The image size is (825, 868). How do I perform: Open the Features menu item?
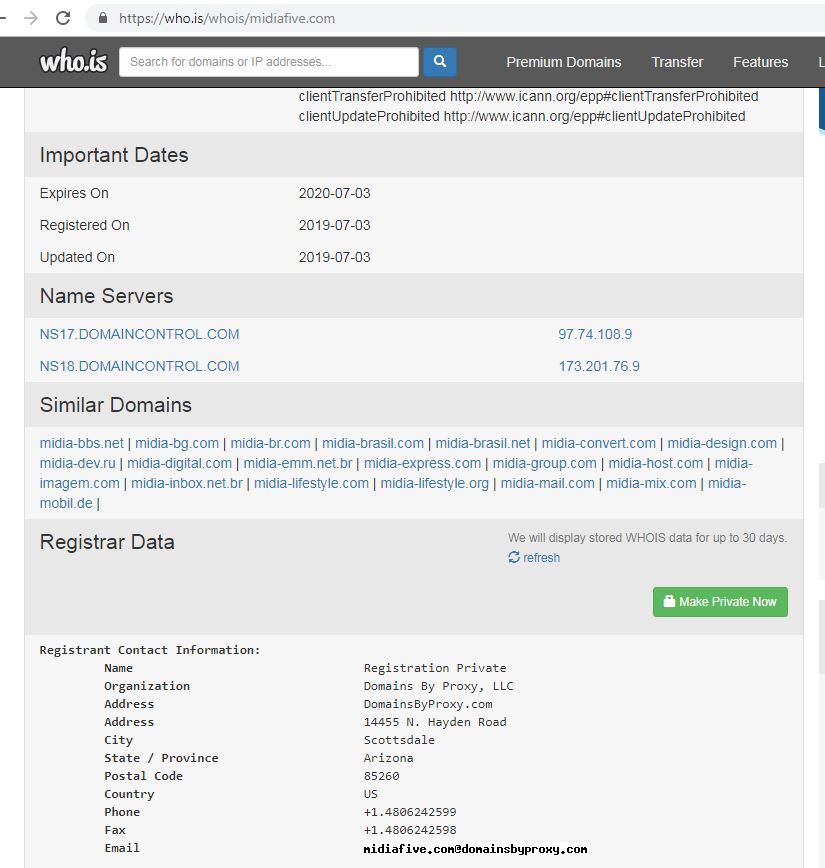(760, 62)
